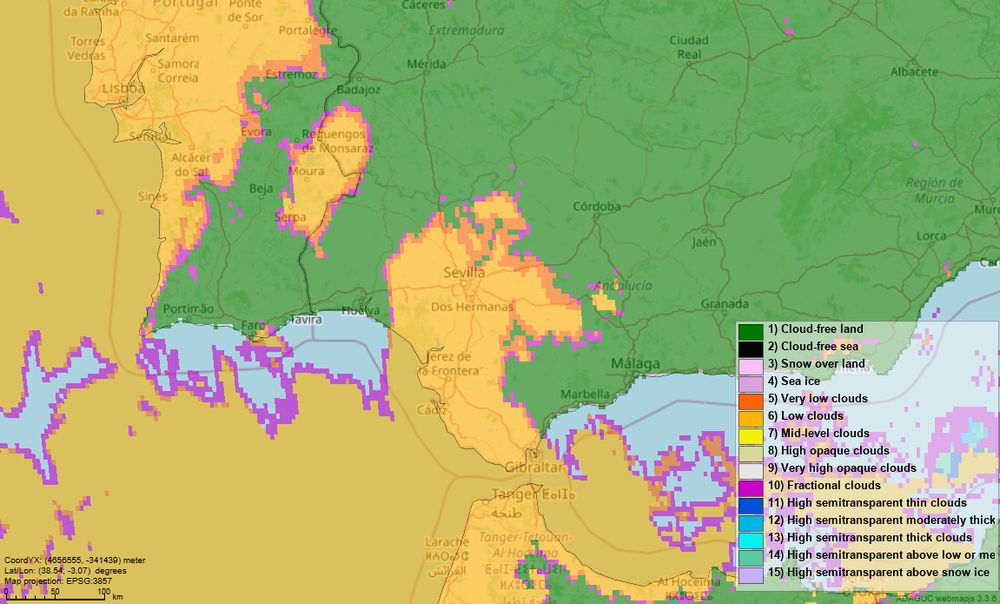
Task: Click the Región de Murcia label
Action: (x=934, y=191)
